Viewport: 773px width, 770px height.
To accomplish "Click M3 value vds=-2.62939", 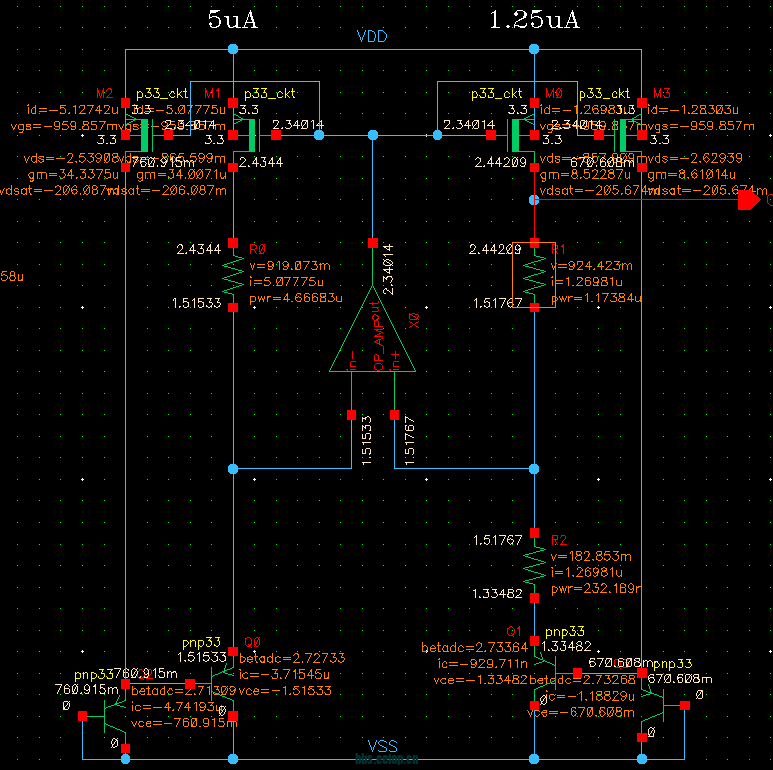I will [695, 159].
